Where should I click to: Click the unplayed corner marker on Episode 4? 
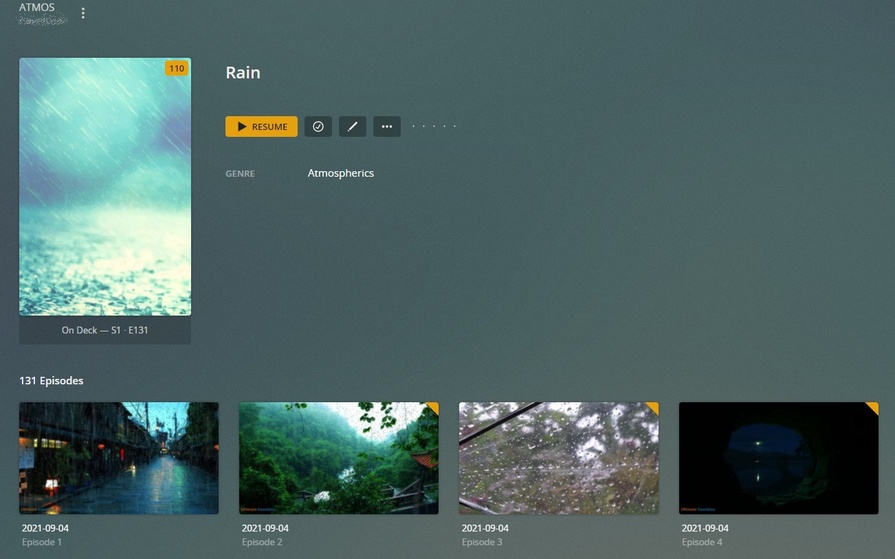873,408
